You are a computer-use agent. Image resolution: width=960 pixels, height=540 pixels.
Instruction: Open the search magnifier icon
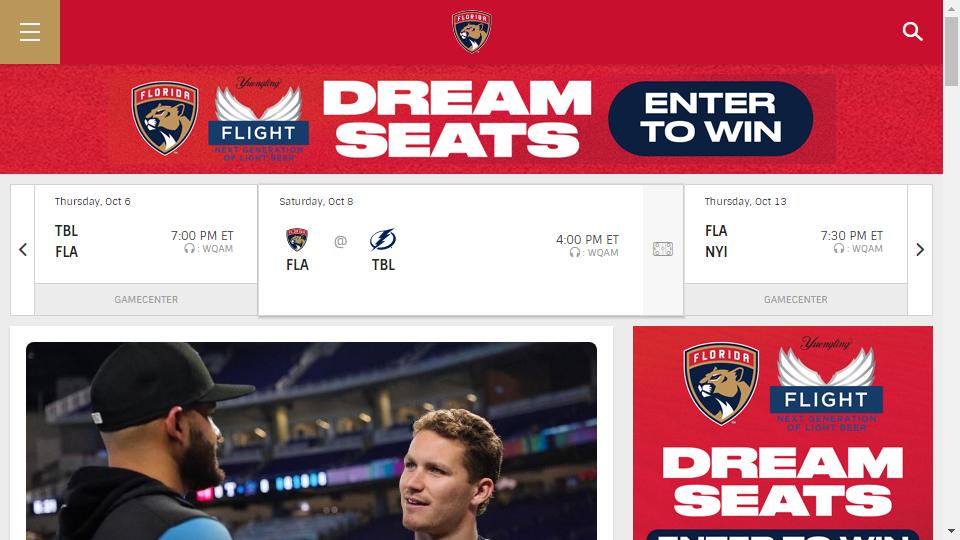pos(912,31)
